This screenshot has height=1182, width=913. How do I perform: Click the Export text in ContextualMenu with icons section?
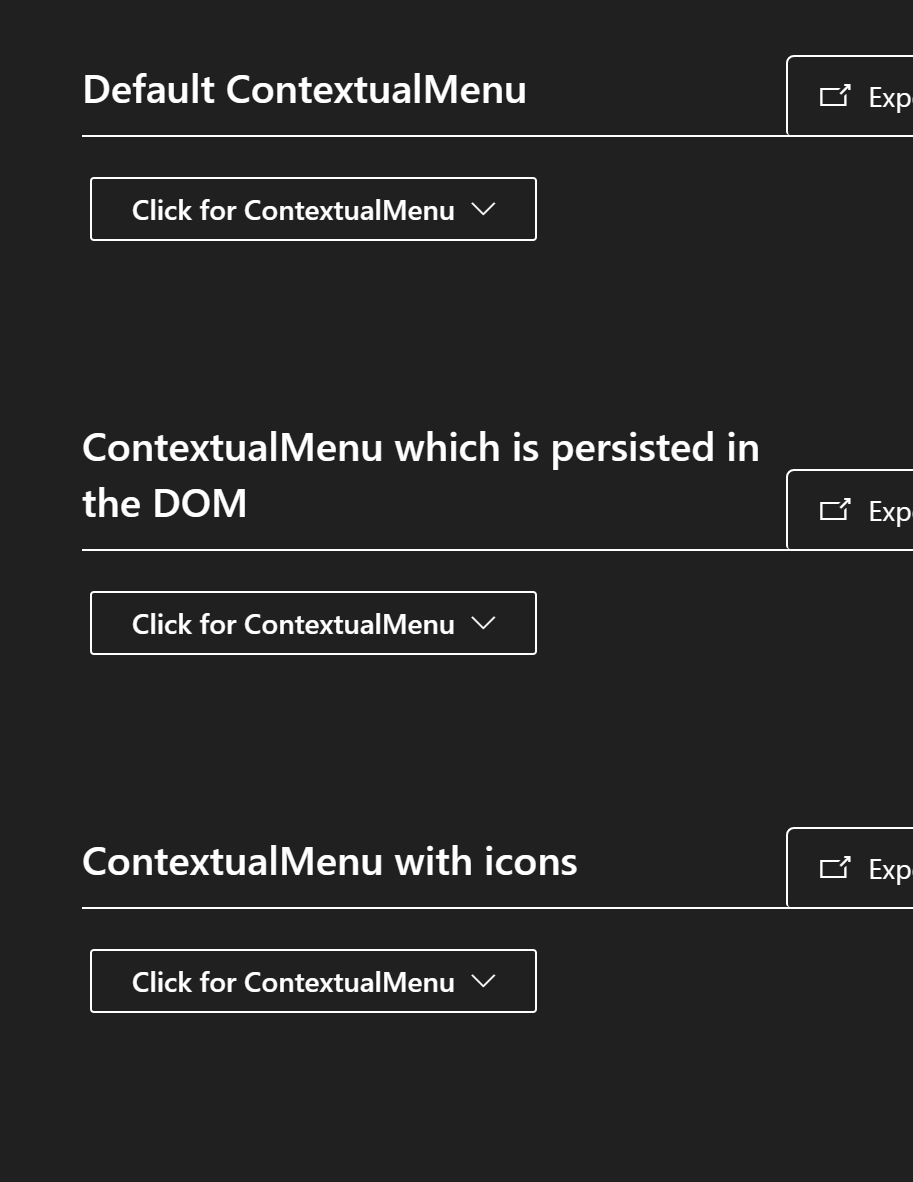(x=890, y=870)
